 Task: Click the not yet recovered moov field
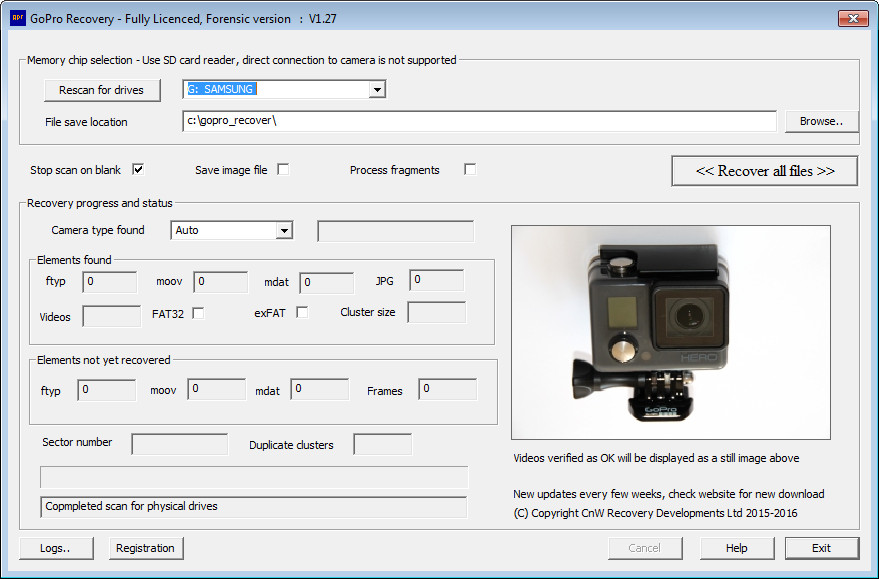coord(216,389)
